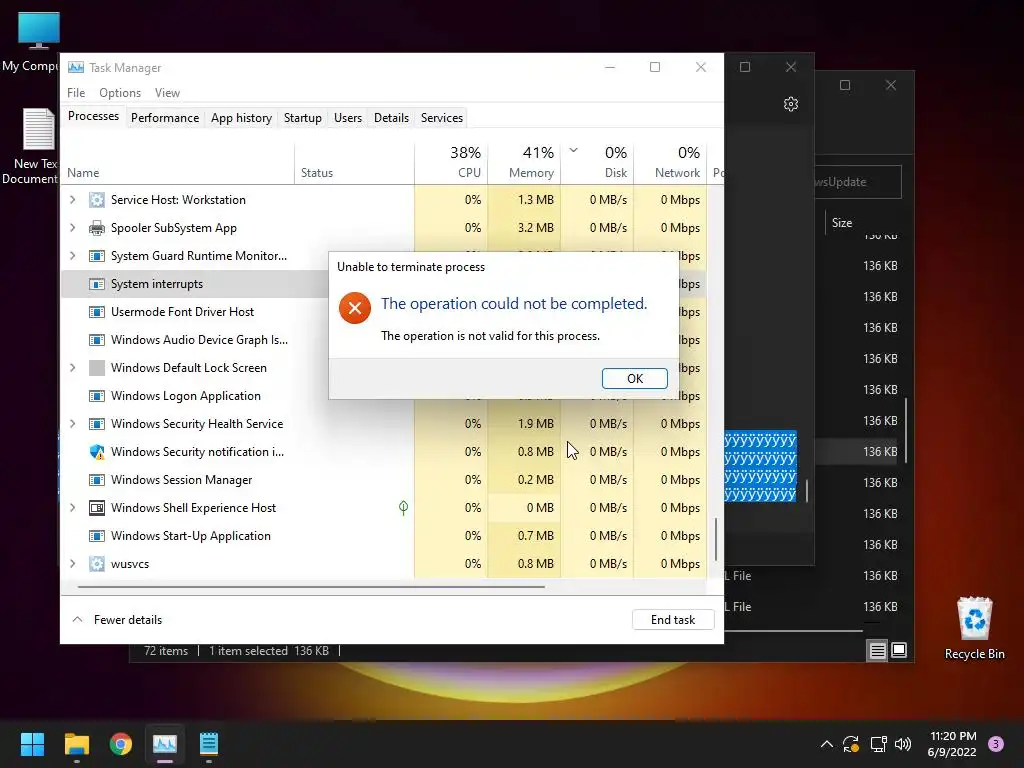This screenshot has height=768, width=1024.
Task: Open the Windows Start menu
Action: [32, 744]
